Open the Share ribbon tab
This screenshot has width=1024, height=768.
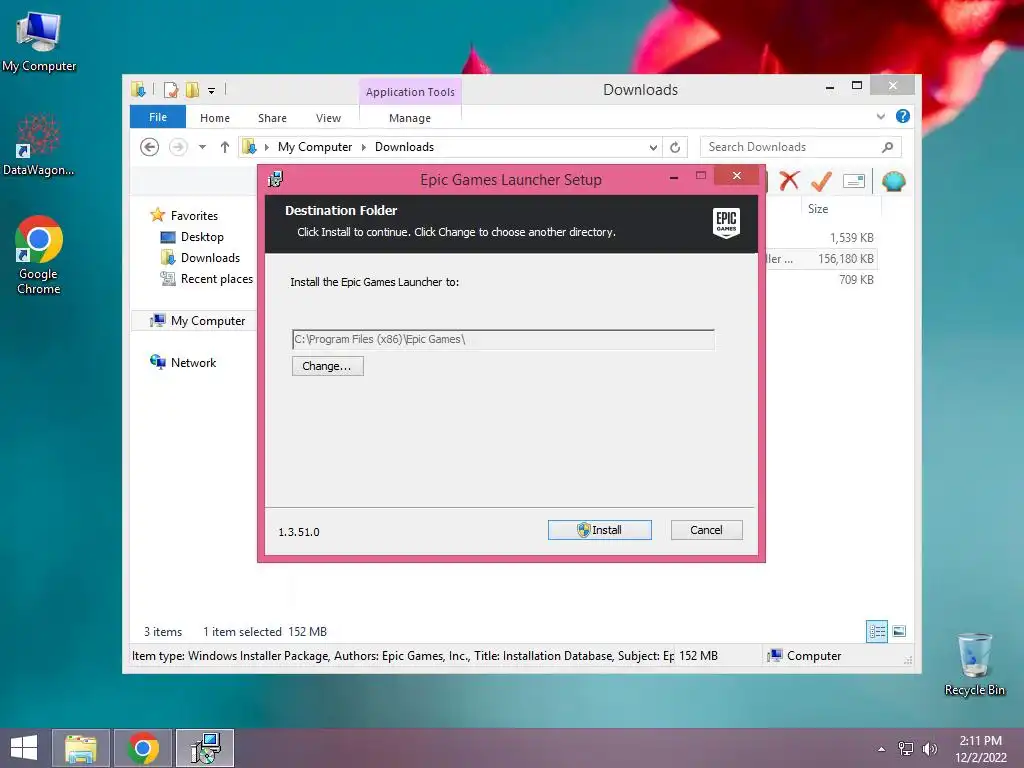pyautogui.click(x=272, y=118)
